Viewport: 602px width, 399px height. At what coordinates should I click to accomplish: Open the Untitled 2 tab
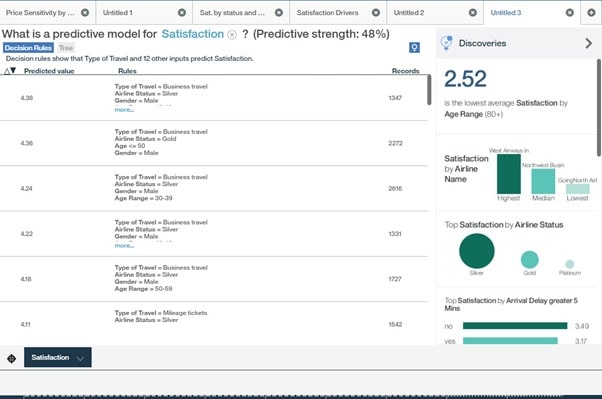(x=409, y=13)
